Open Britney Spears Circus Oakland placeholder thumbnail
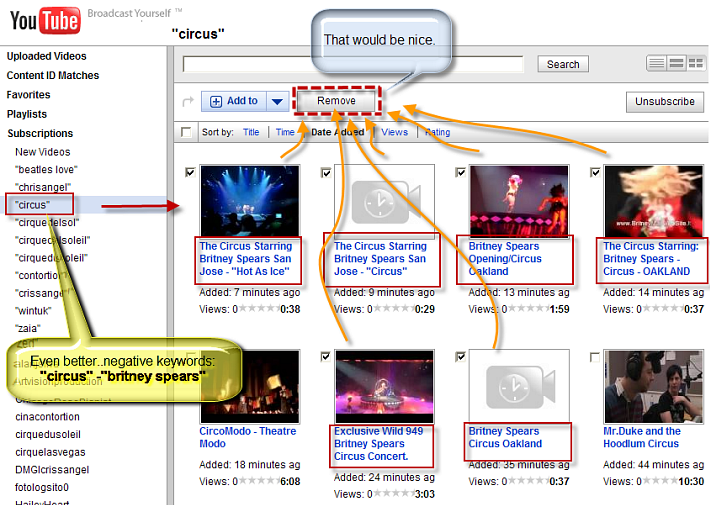The image size is (710, 505). tap(519, 385)
